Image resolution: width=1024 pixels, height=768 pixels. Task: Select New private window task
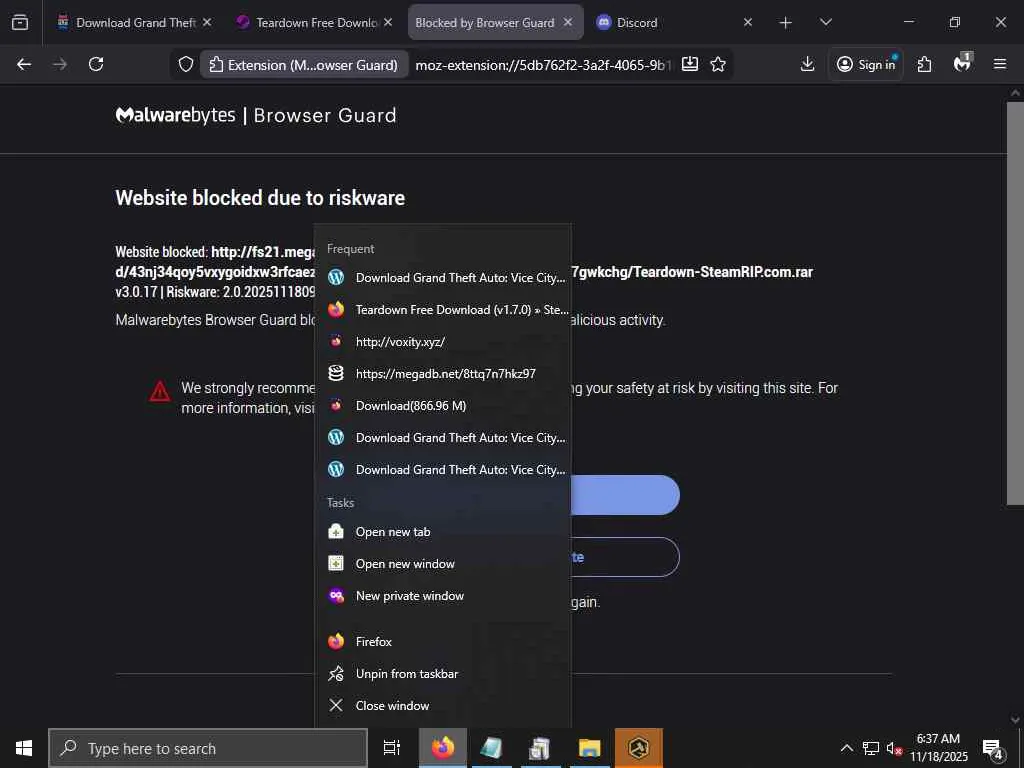[x=443, y=596]
